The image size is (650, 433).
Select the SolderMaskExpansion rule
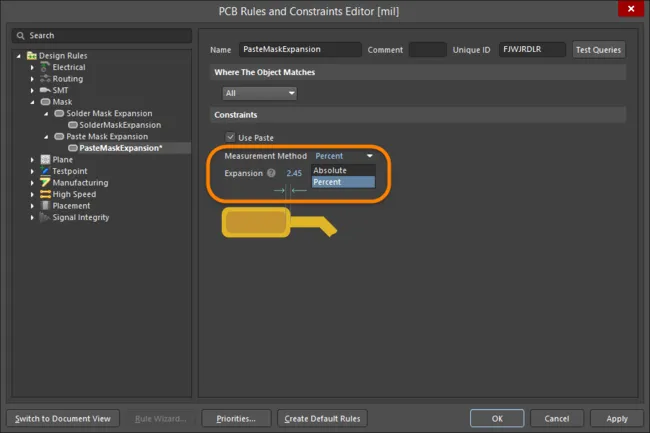pos(120,125)
